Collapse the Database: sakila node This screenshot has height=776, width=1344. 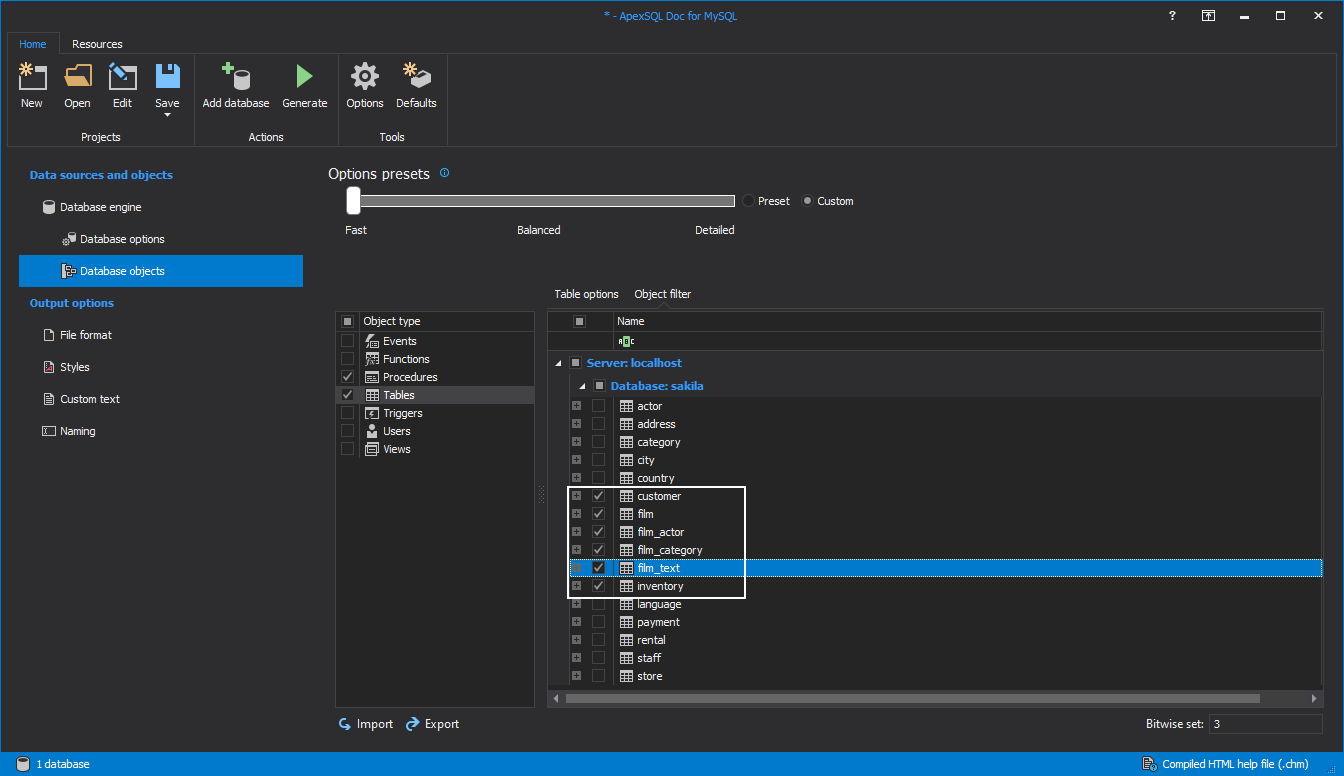[x=582, y=386]
